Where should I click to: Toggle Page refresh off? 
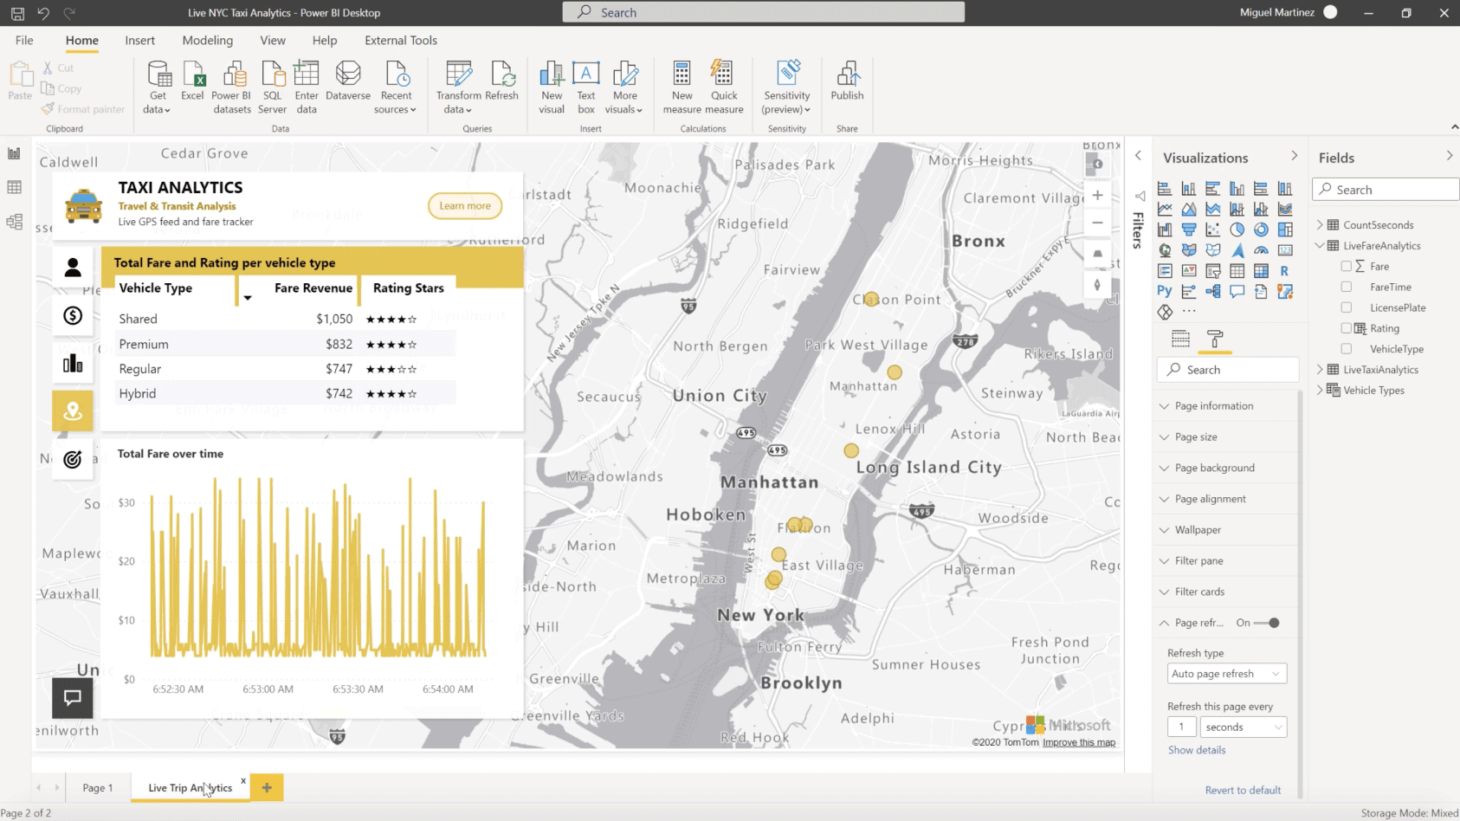click(1267, 623)
